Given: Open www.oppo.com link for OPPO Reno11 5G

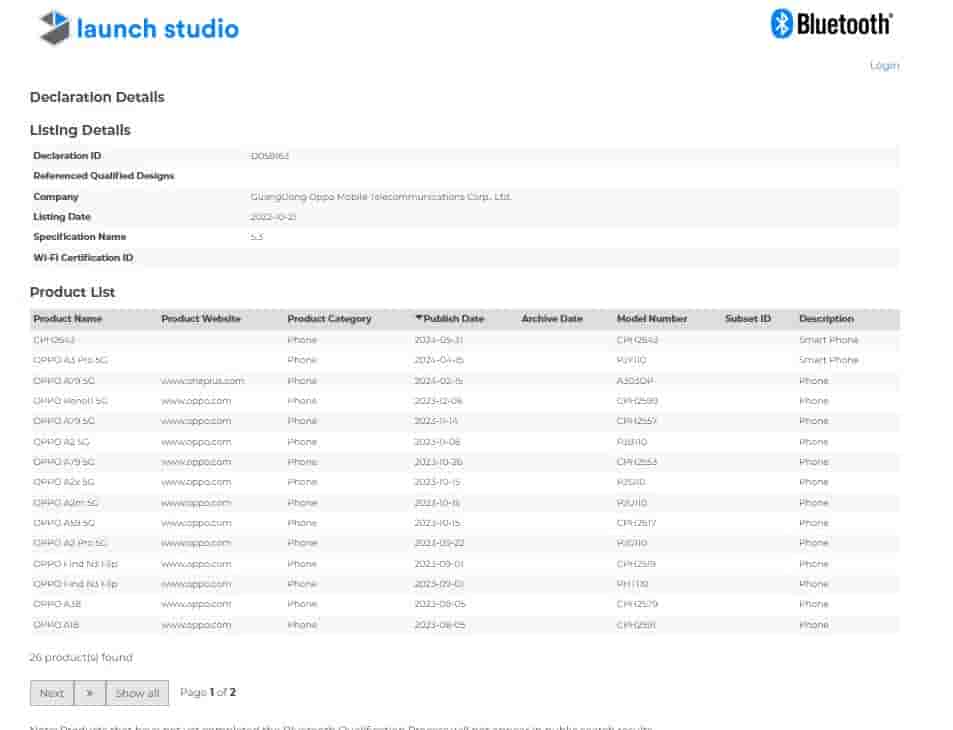Looking at the screenshot, I should [x=196, y=401].
